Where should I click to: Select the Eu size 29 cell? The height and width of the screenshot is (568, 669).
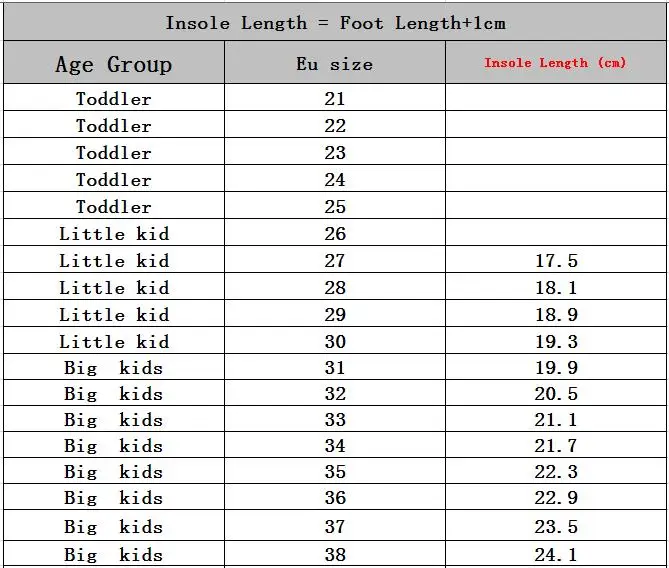pyautogui.click(x=335, y=315)
